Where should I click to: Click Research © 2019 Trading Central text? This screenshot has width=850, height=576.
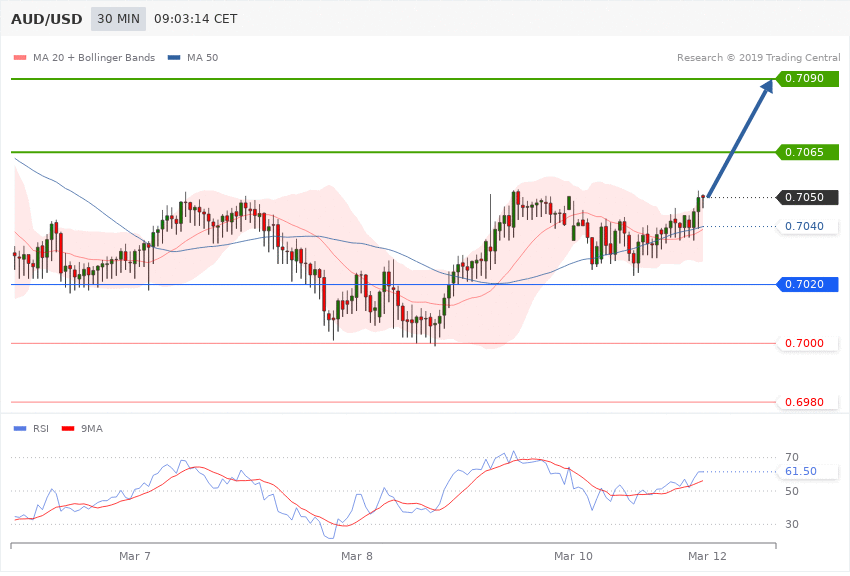click(x=758, y=57)
